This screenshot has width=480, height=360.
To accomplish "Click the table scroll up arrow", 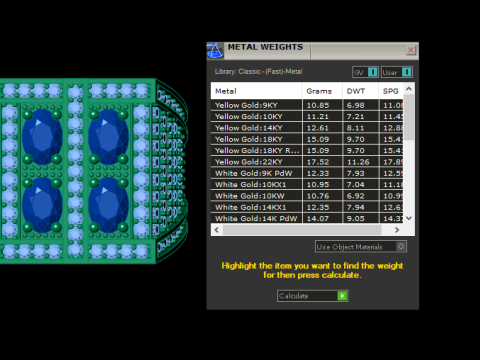I will tap(409, 89).
